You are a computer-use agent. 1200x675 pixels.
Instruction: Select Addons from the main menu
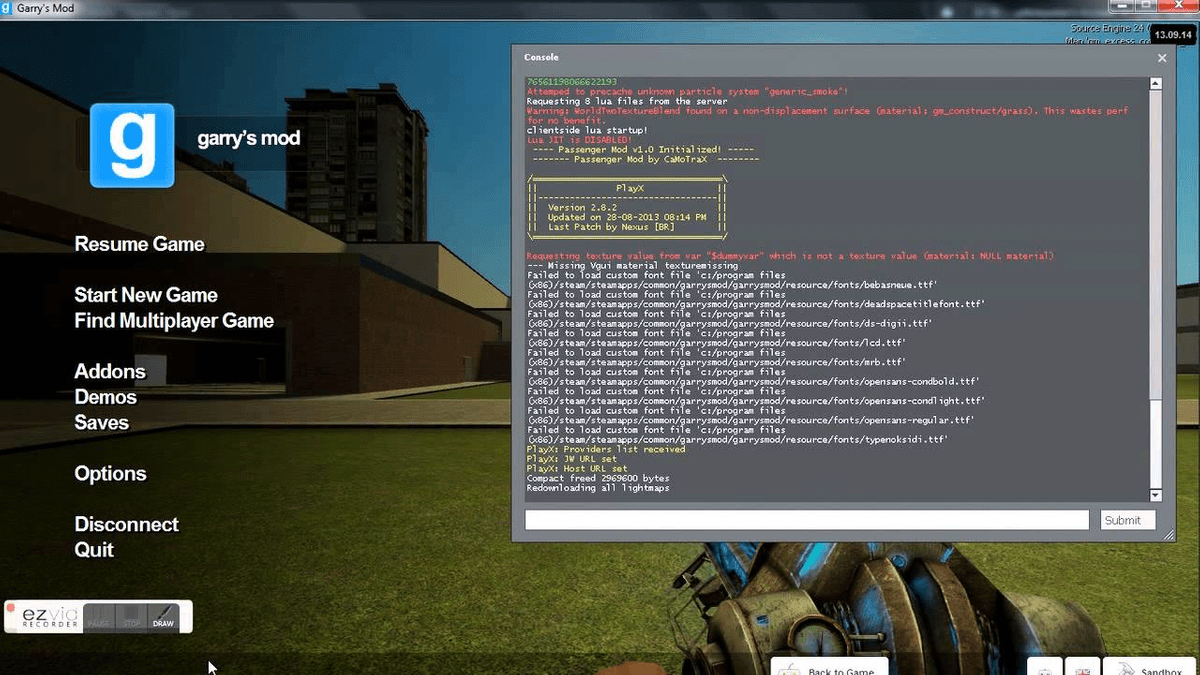110,371
